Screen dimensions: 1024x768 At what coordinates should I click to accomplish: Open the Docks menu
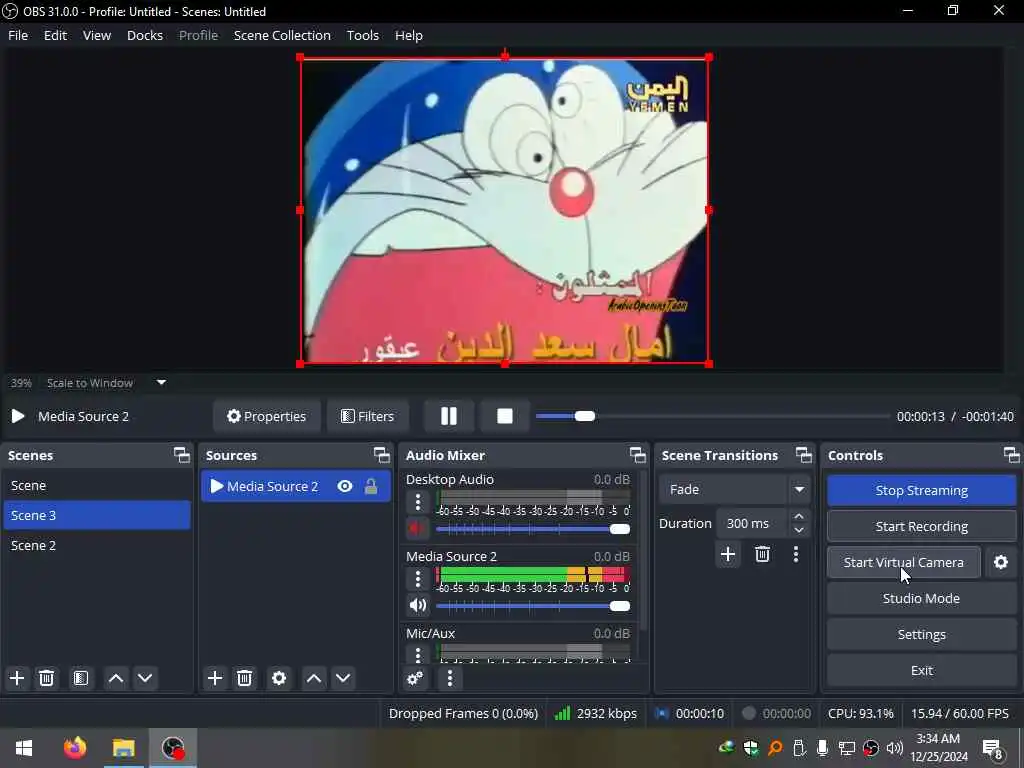[x=145, y=35]
